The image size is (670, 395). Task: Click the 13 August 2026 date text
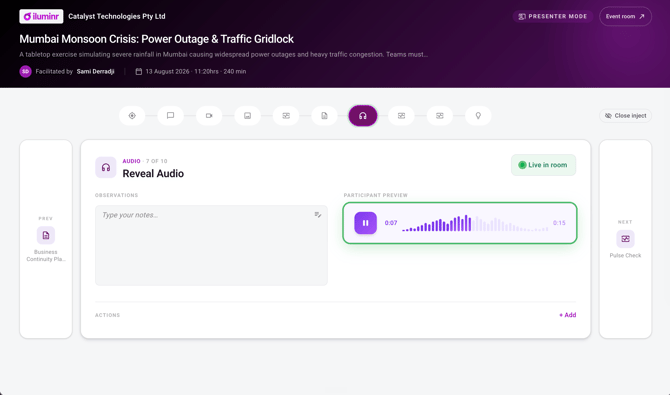point(168,71)
